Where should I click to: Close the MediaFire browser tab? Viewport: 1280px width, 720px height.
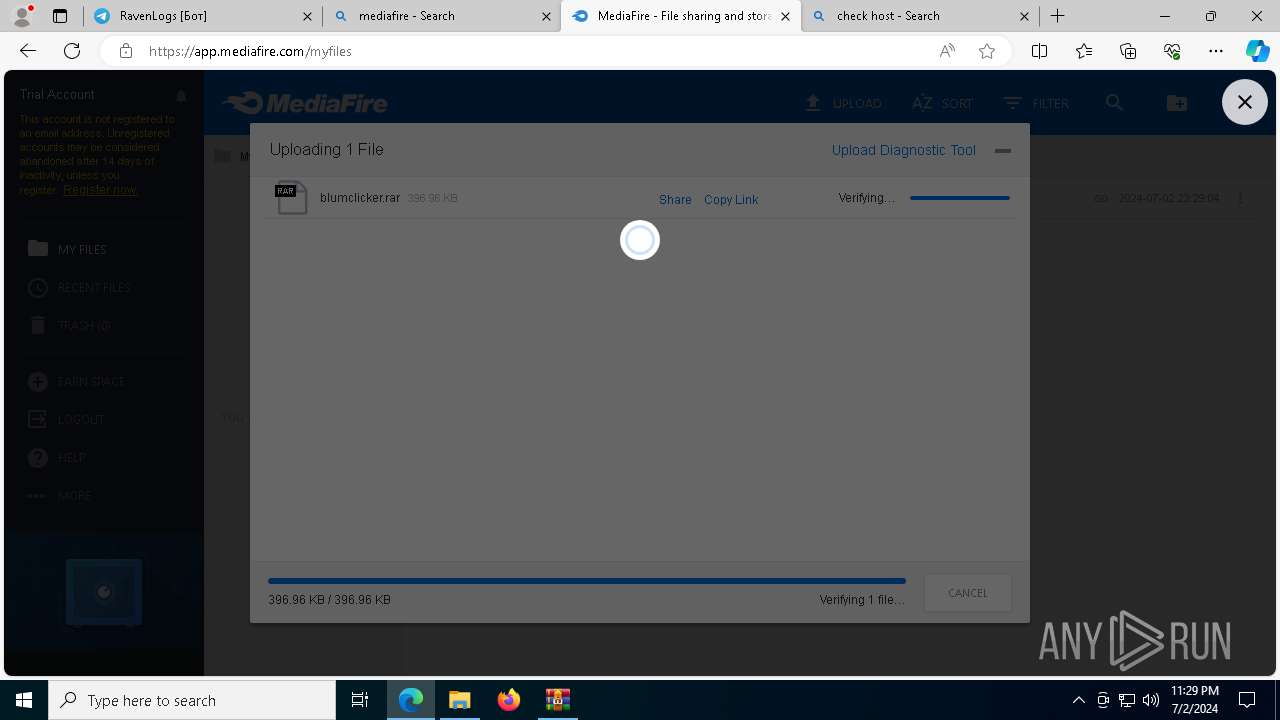coord(786,16)
